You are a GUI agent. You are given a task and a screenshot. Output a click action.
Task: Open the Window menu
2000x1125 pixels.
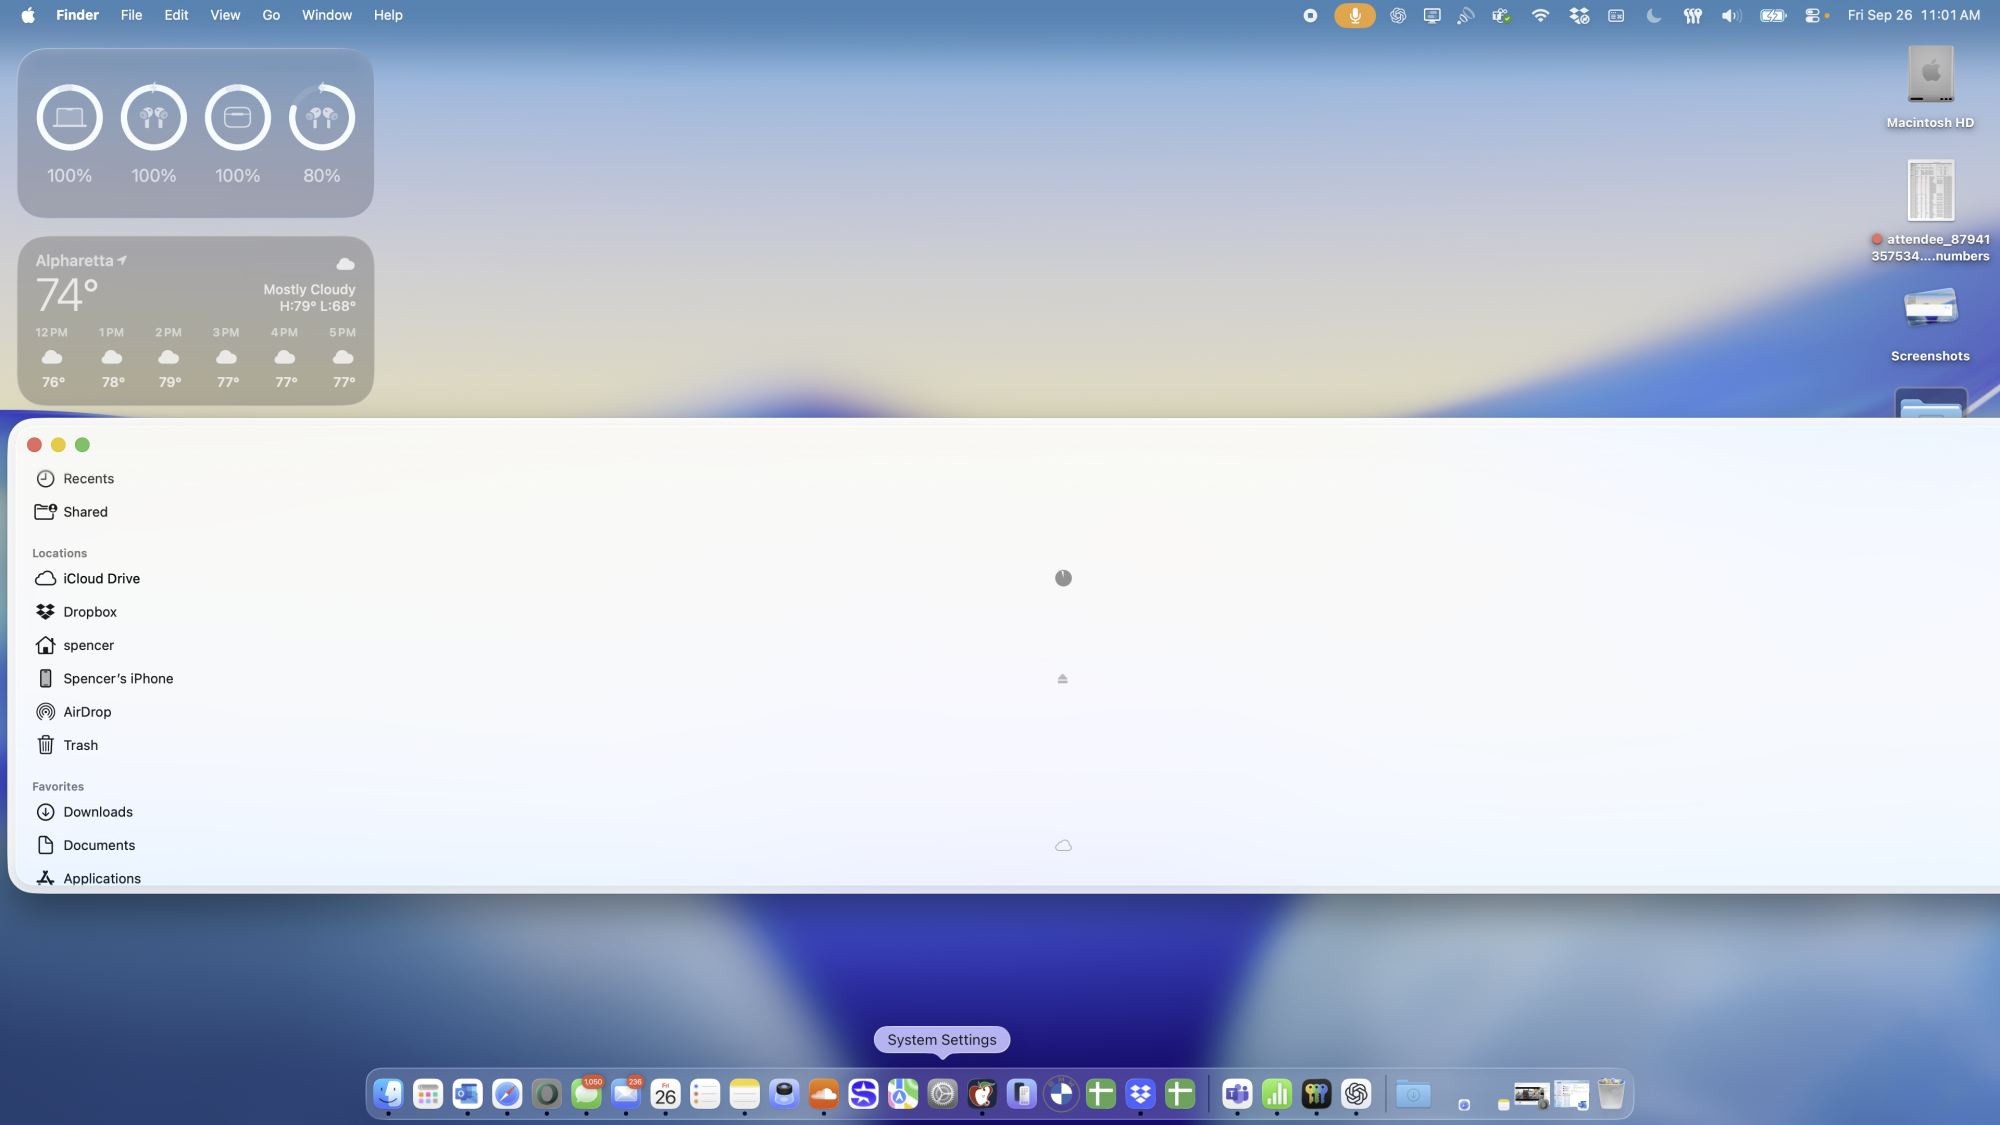click(x=327, y=16)
